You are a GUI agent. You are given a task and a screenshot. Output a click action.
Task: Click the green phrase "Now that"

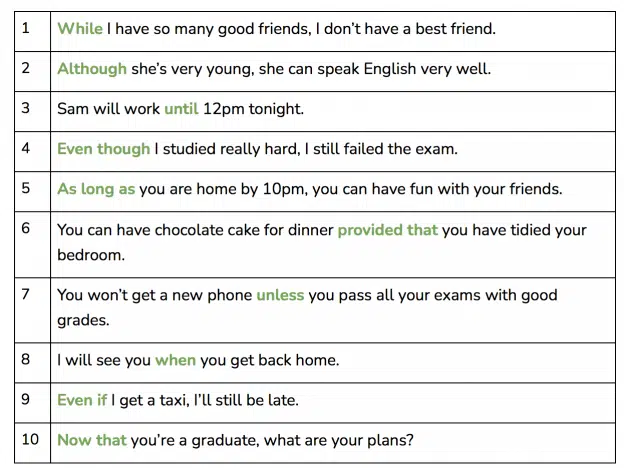coord(92,440)
